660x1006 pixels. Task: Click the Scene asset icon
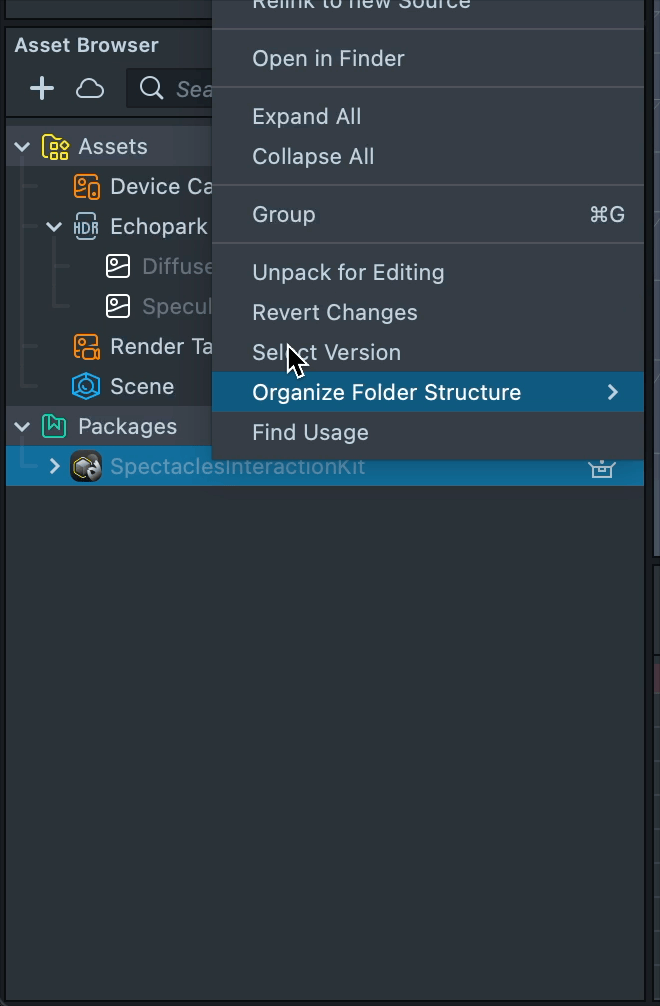[87, 387]
